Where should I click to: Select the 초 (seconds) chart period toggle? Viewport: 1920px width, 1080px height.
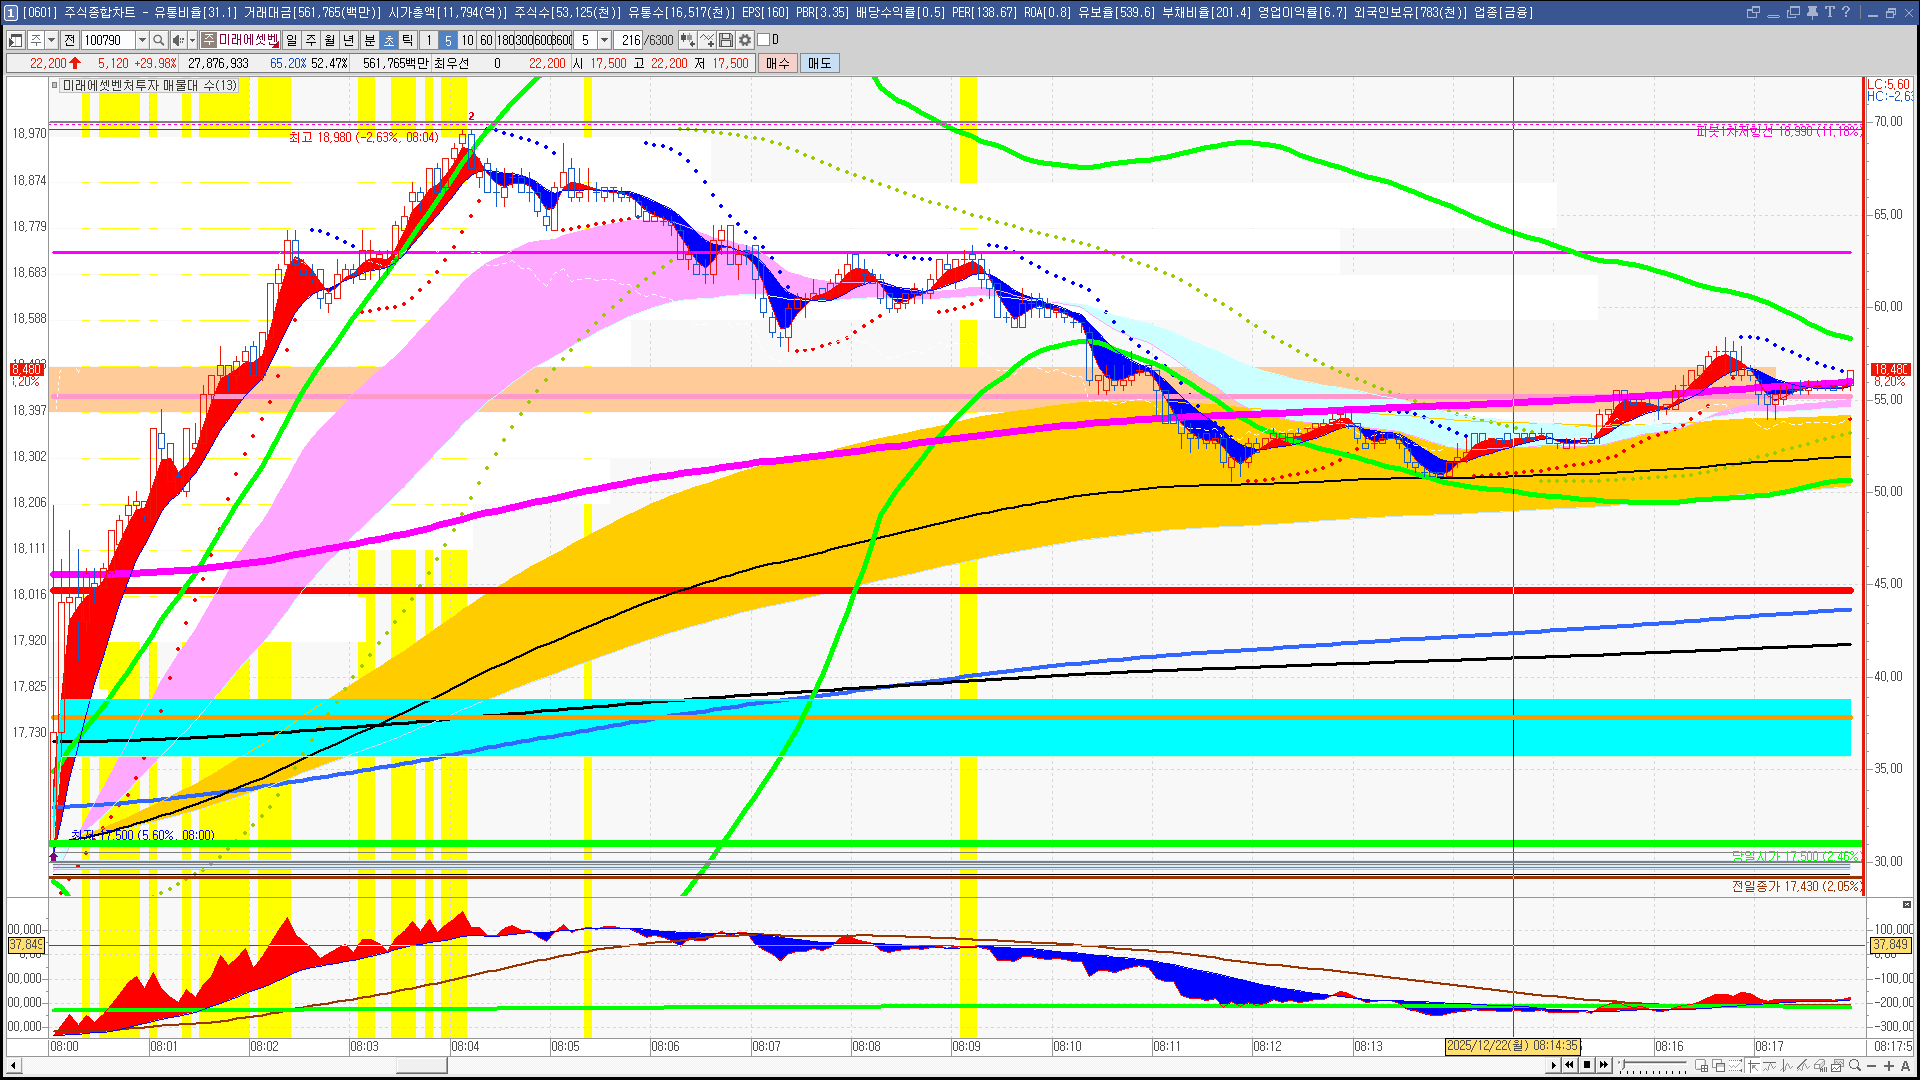389,40
